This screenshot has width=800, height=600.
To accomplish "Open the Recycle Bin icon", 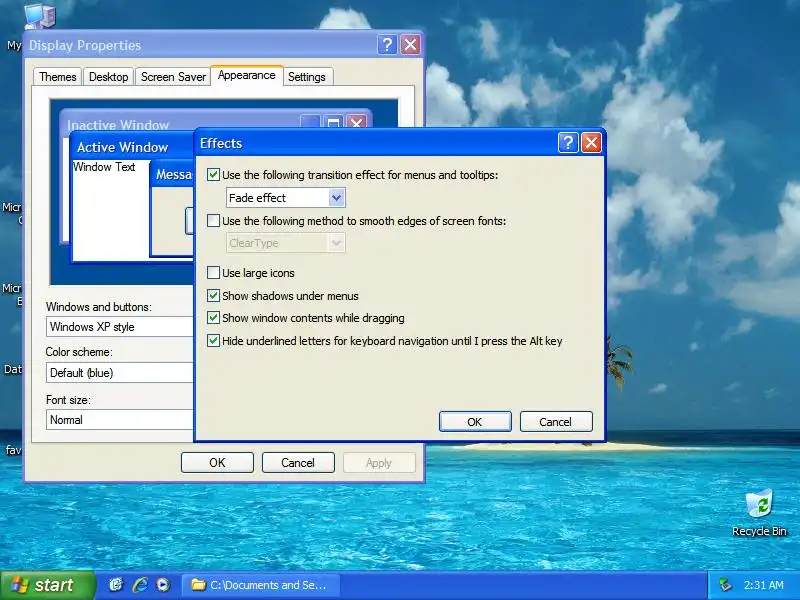I will (x=759, y=512).
